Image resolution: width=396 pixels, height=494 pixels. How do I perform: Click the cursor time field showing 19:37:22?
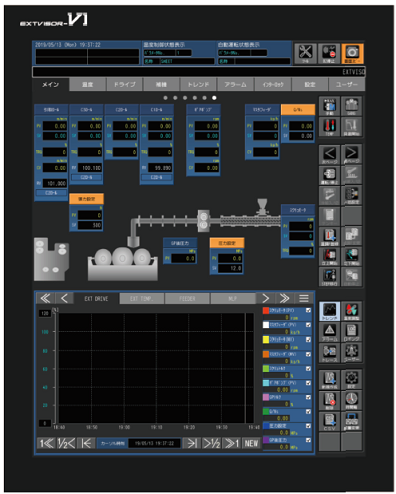155,443
